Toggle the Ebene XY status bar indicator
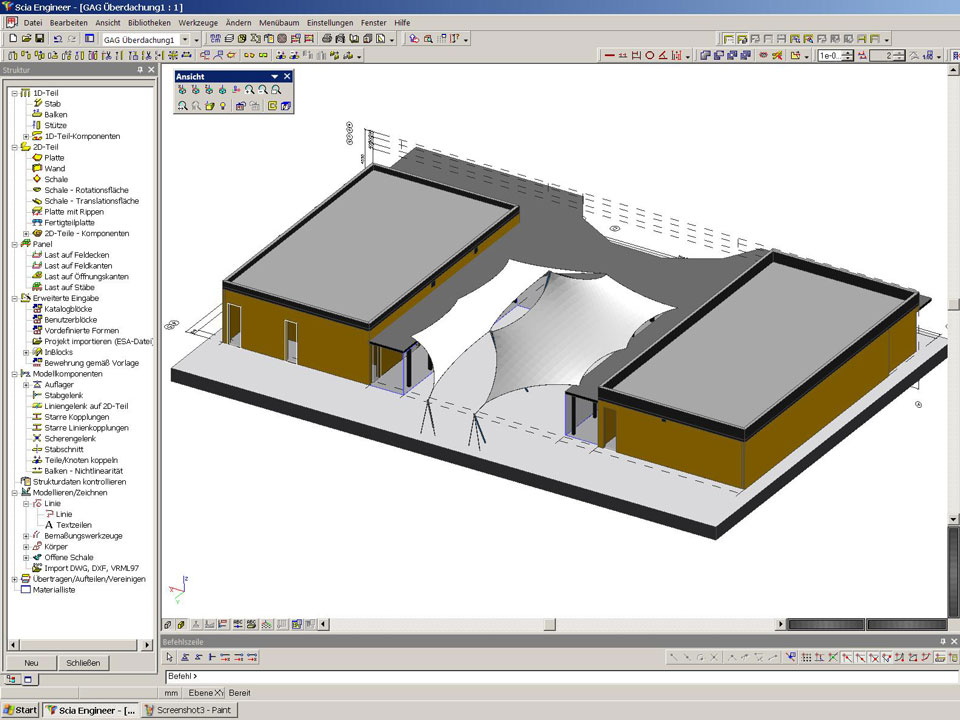 207,692
